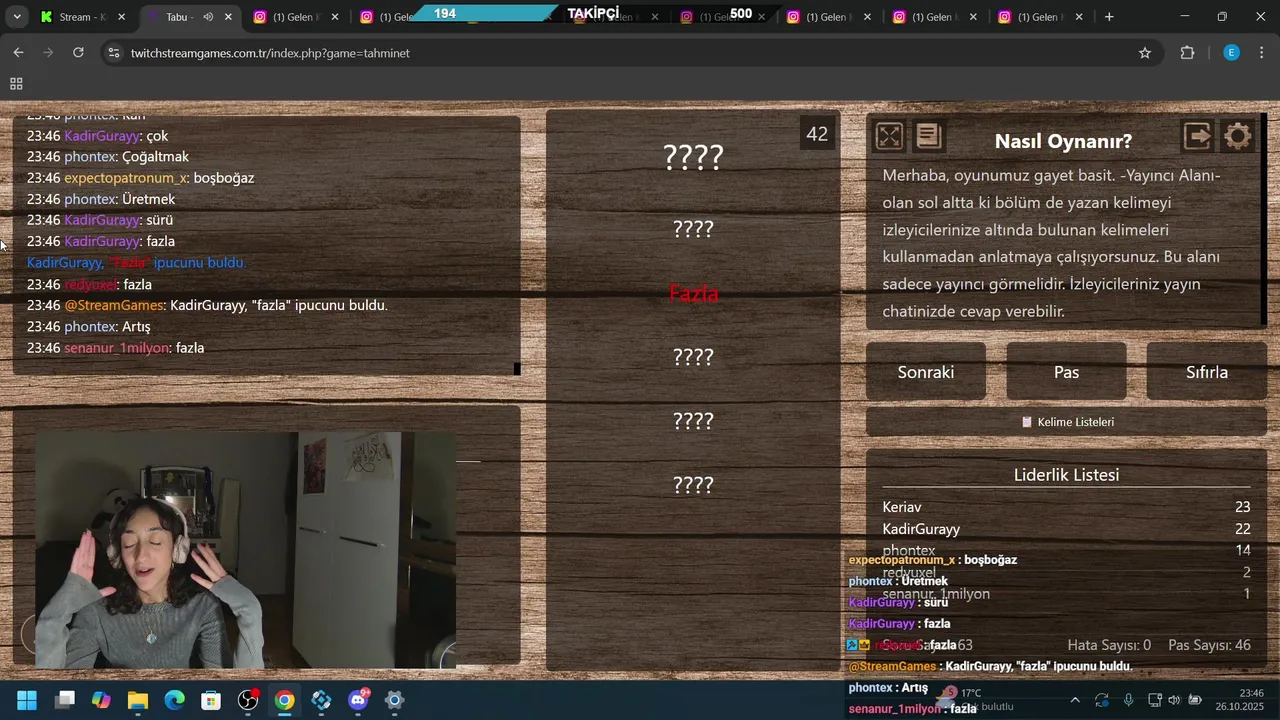
Task: Click the revealed word Fazla
Action: [x=693, y=294]
